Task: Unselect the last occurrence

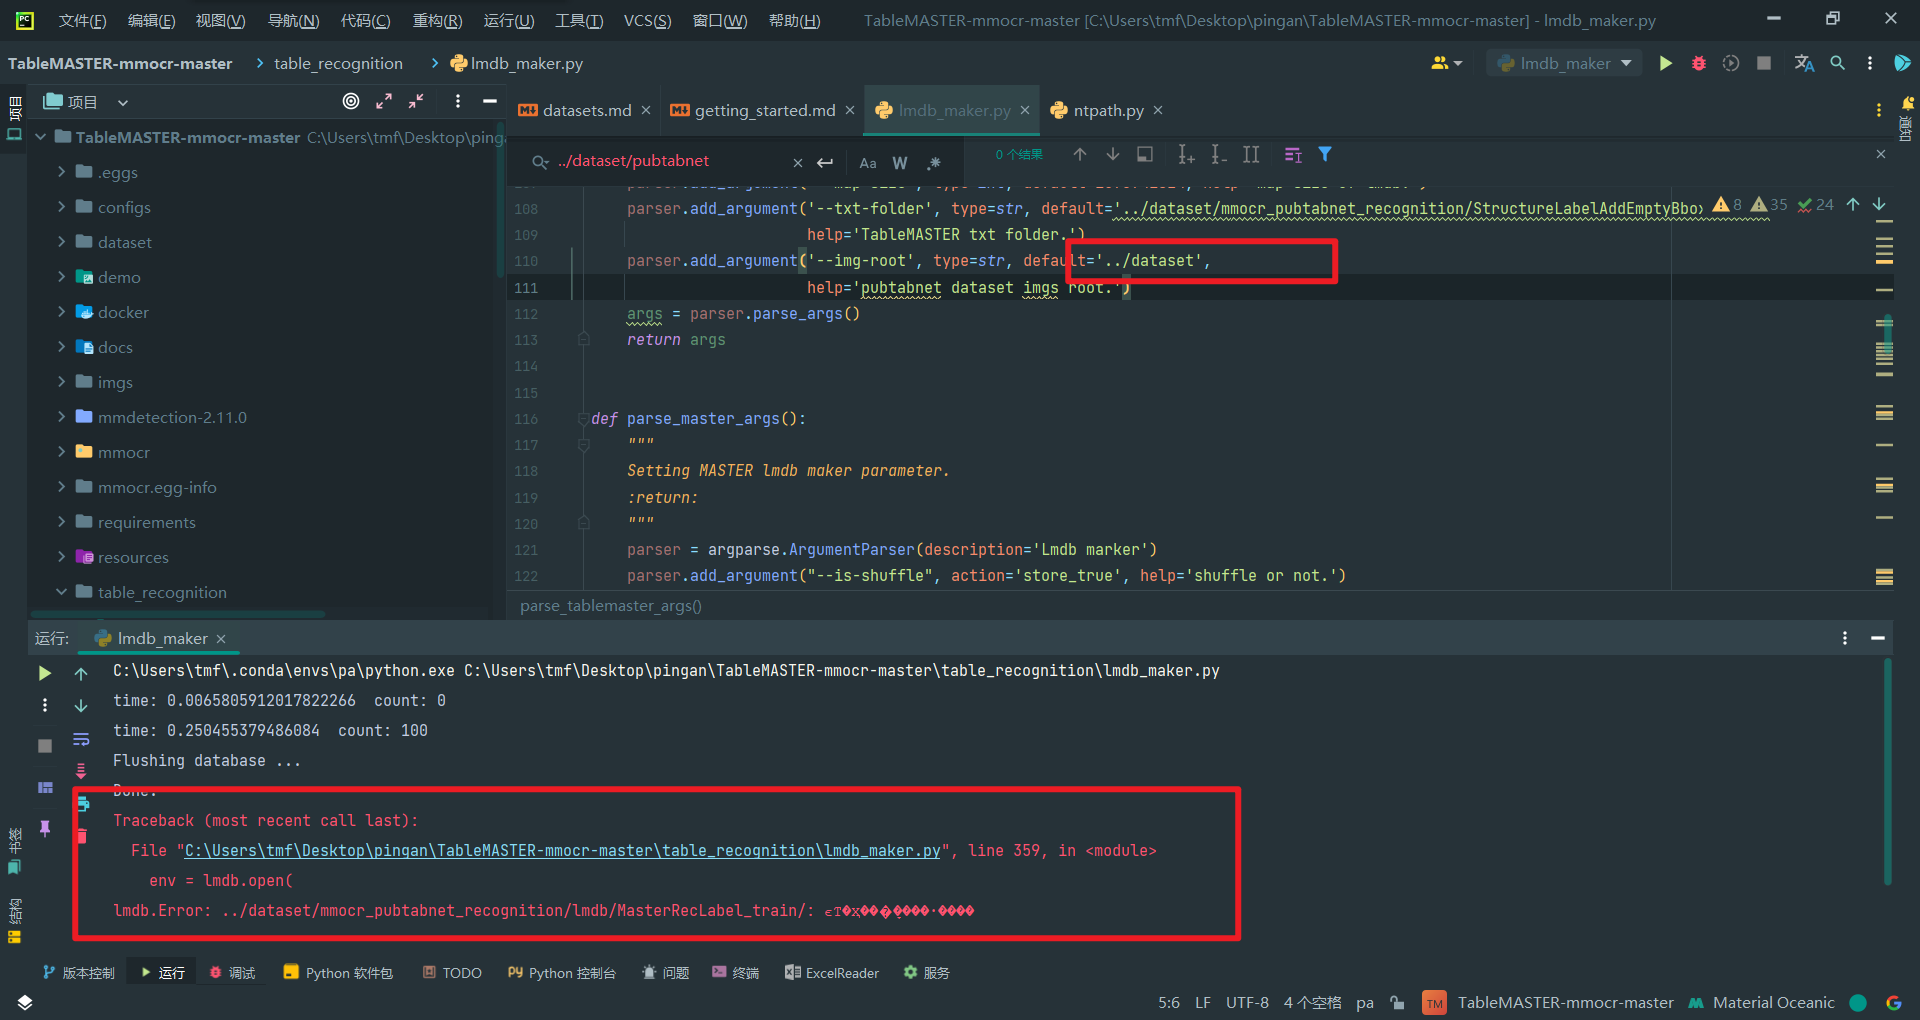Action: (x=1218, y=154)
